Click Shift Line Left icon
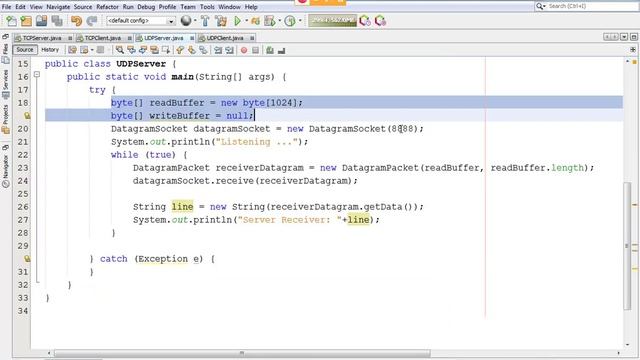The height and width of the screenshot is (360, 640). click(218, 50)
